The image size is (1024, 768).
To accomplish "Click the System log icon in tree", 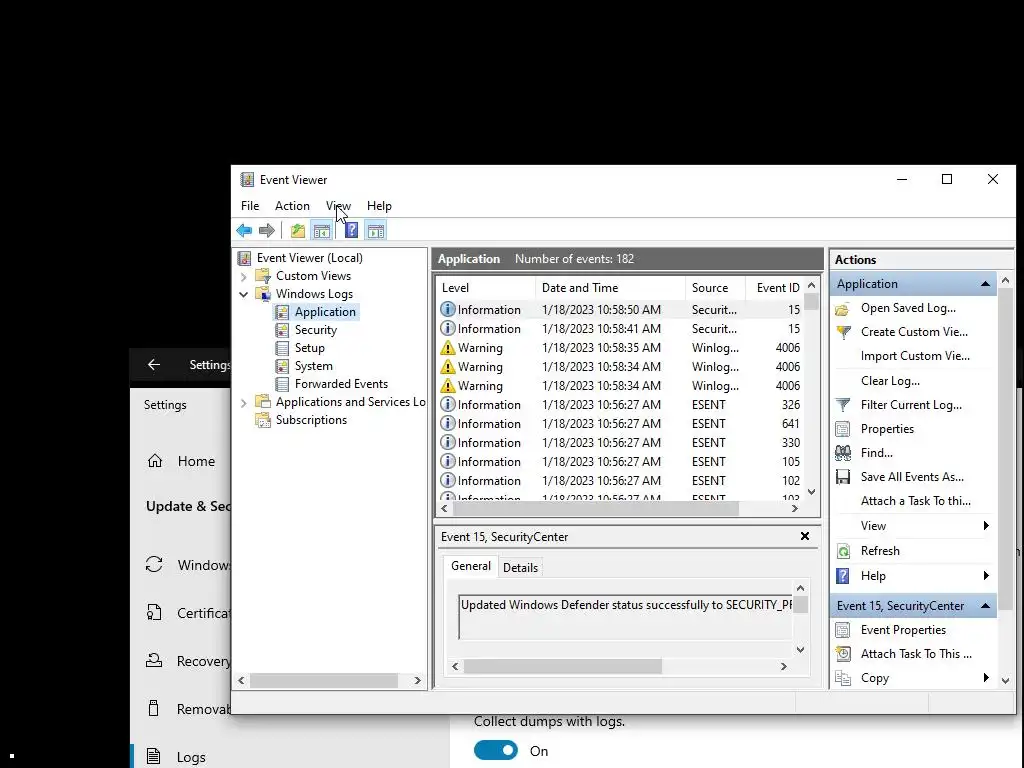I will tap(282, 366).
